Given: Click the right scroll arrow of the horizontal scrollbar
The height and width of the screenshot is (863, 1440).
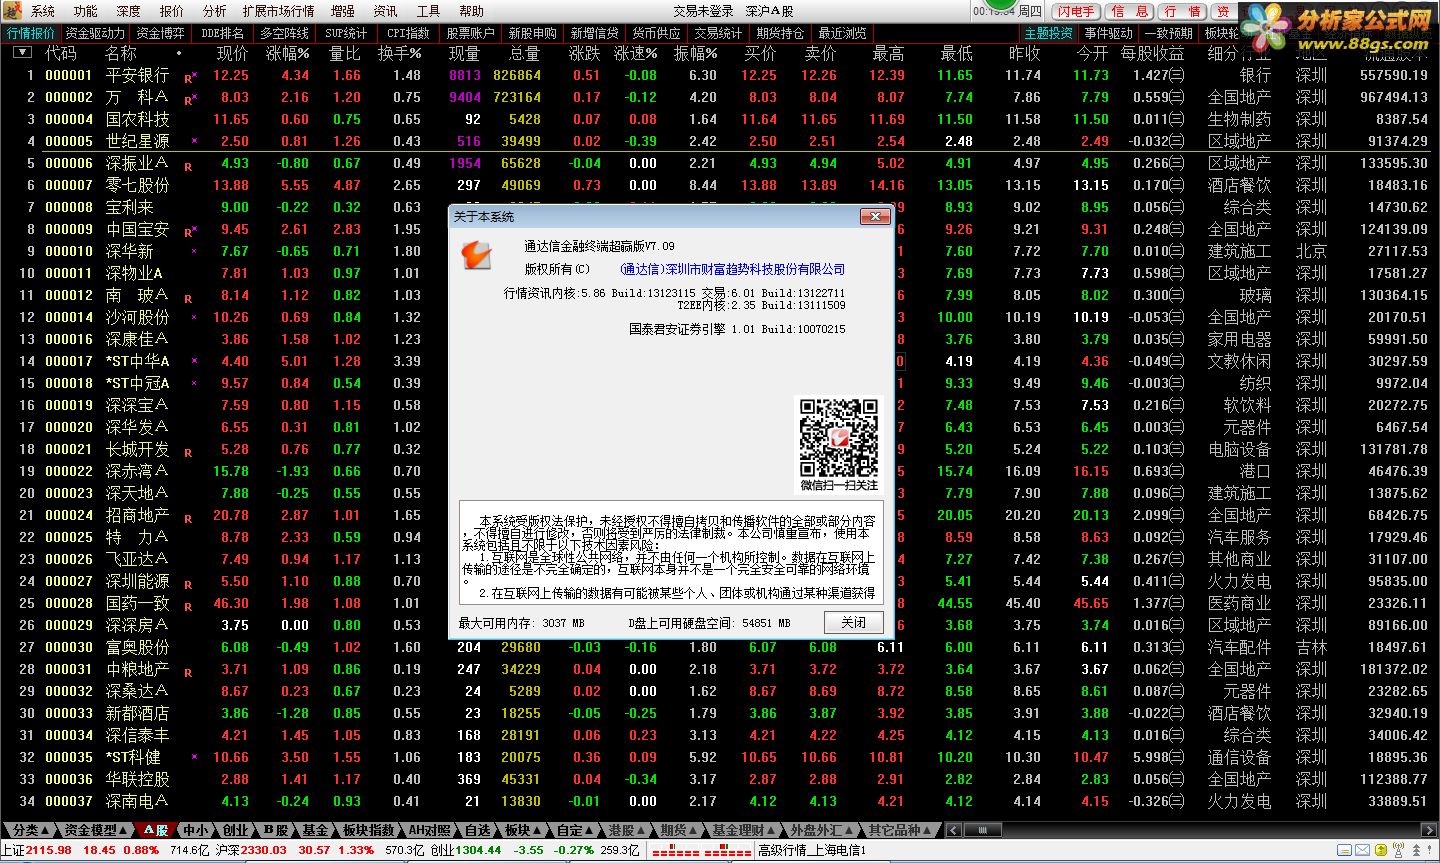Looking at the screenshot, I should coord(1431,830).
